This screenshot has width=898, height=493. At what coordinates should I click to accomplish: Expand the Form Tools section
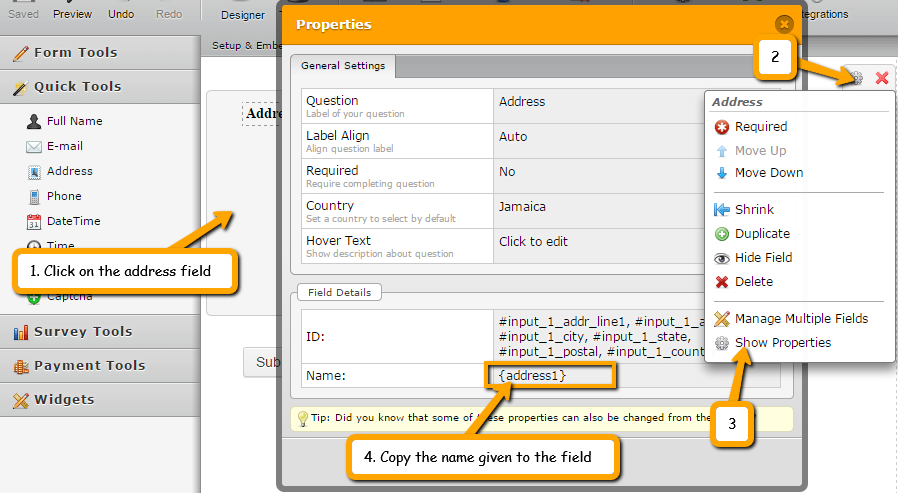coord(75,52)
